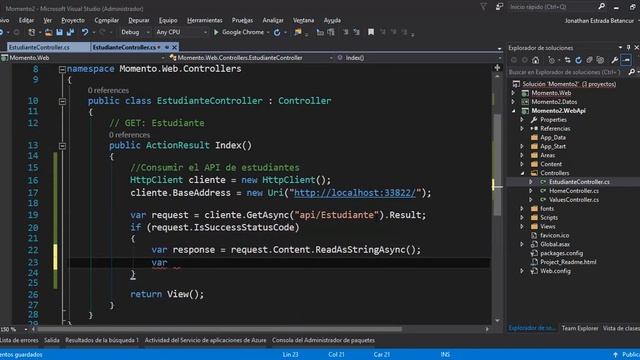The image size is (640, 360).
Task: Collapse the Controllers folder node
Action: coord(522,173)
